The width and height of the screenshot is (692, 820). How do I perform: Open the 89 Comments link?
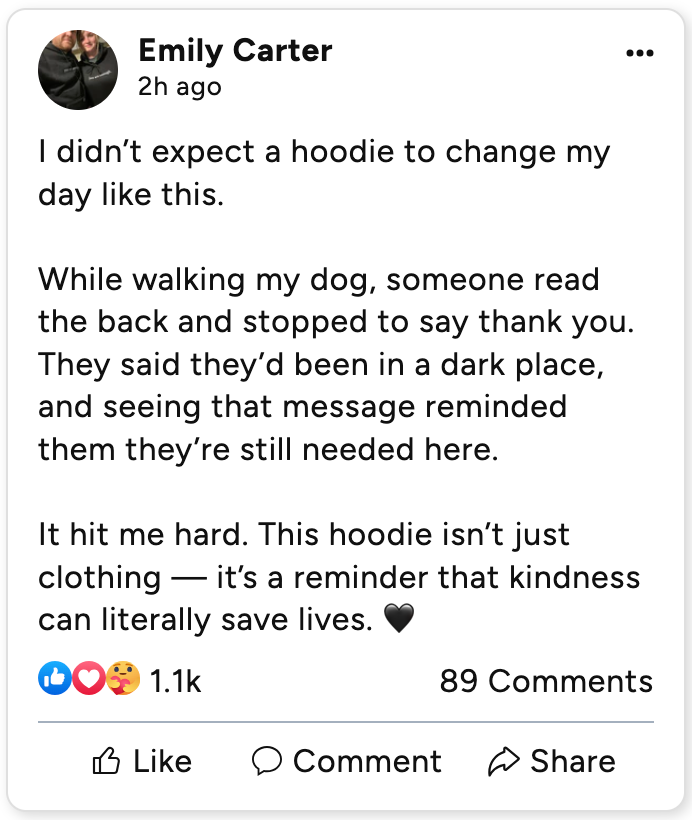point(546,682)
